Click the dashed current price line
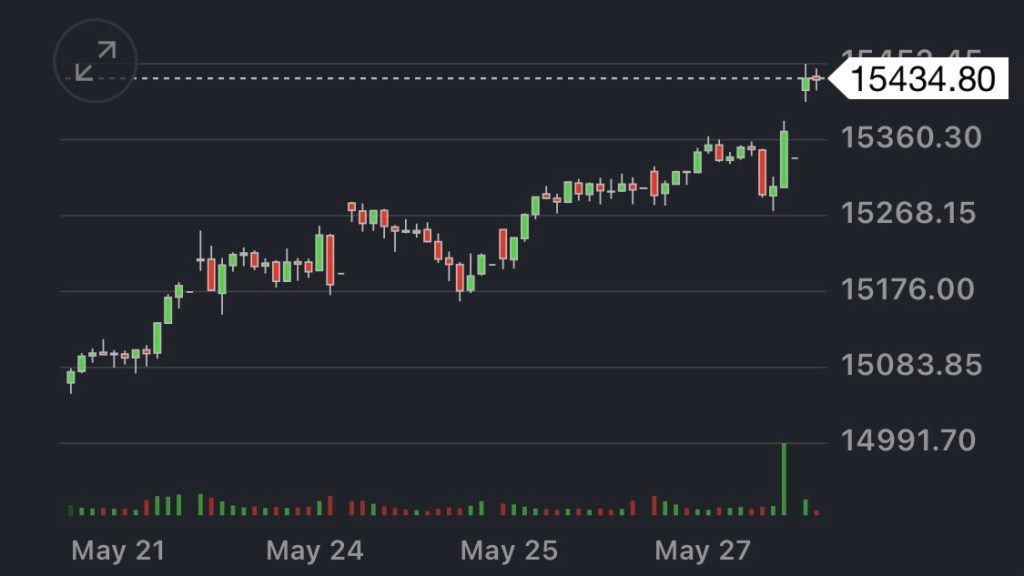The image size is (1024, 576). (450, 78)
